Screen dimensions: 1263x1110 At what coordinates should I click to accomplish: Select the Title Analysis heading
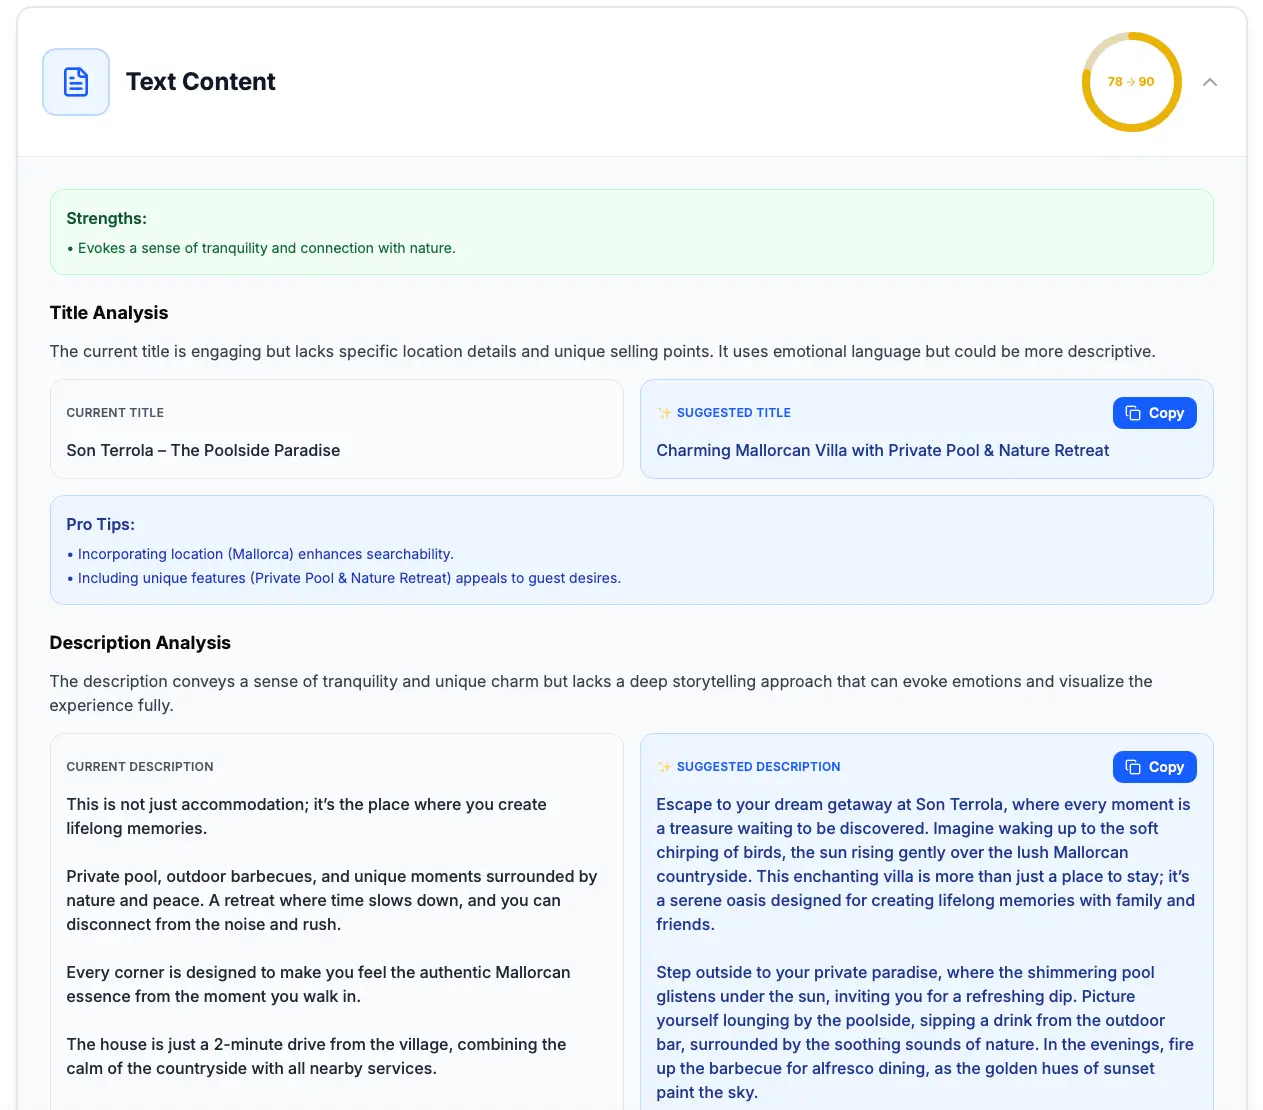pyautogui.click(x=109, y=312)
